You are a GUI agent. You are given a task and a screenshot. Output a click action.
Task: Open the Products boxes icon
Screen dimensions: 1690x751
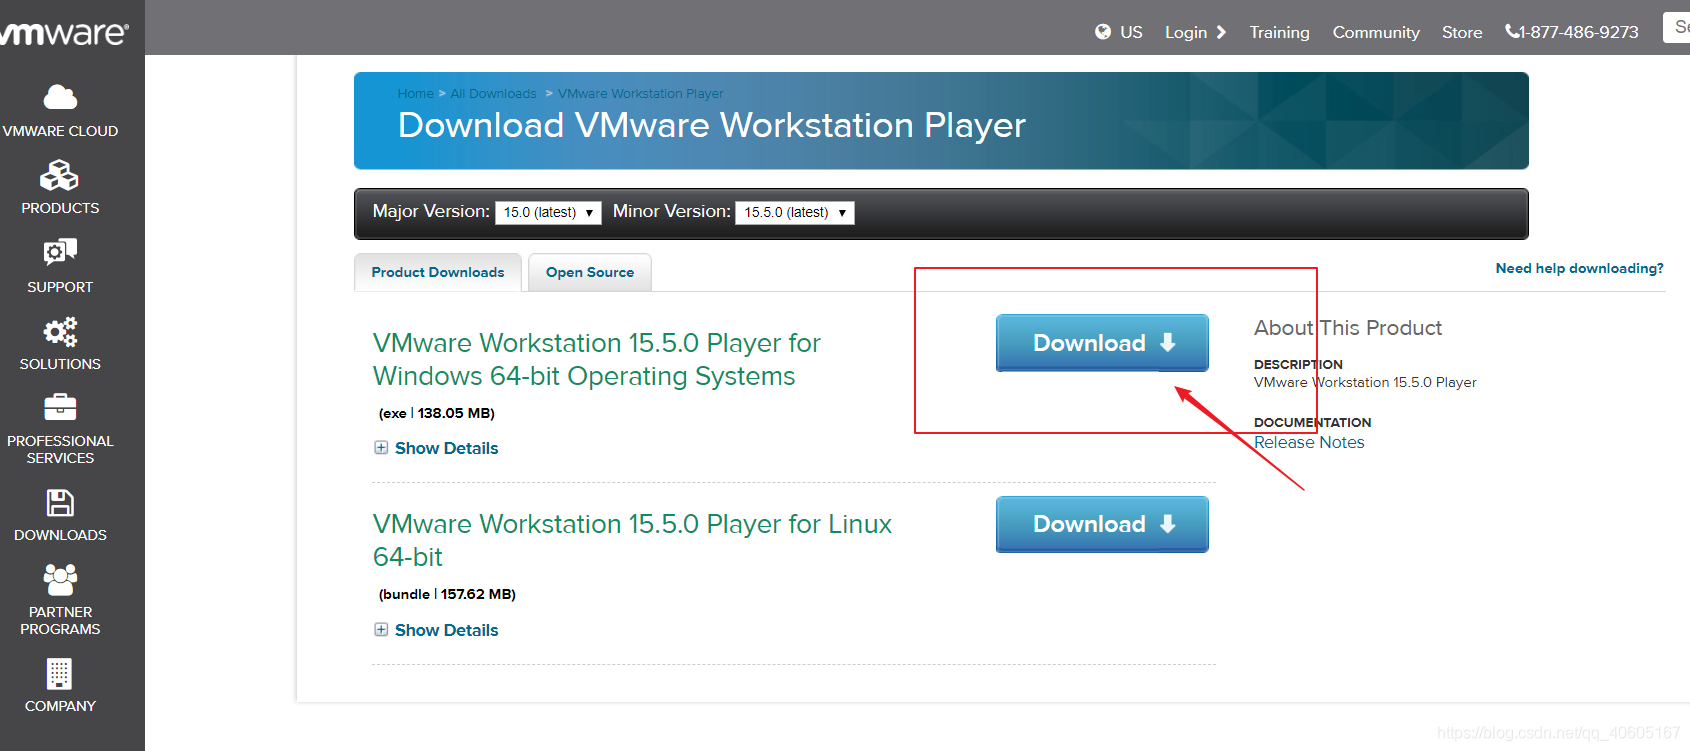coord(59,176)
